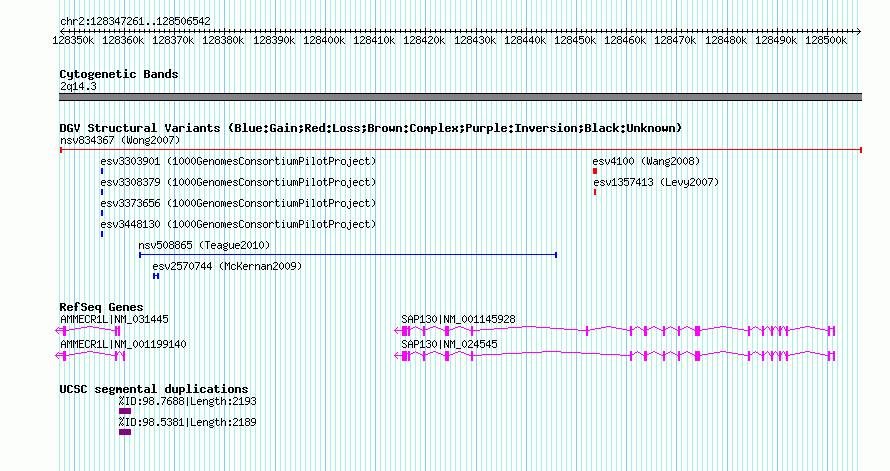Click the Cytogenetic Bands track title
Image resolution: width=890 pixels, height=471 pixels.
coord(119,74)
